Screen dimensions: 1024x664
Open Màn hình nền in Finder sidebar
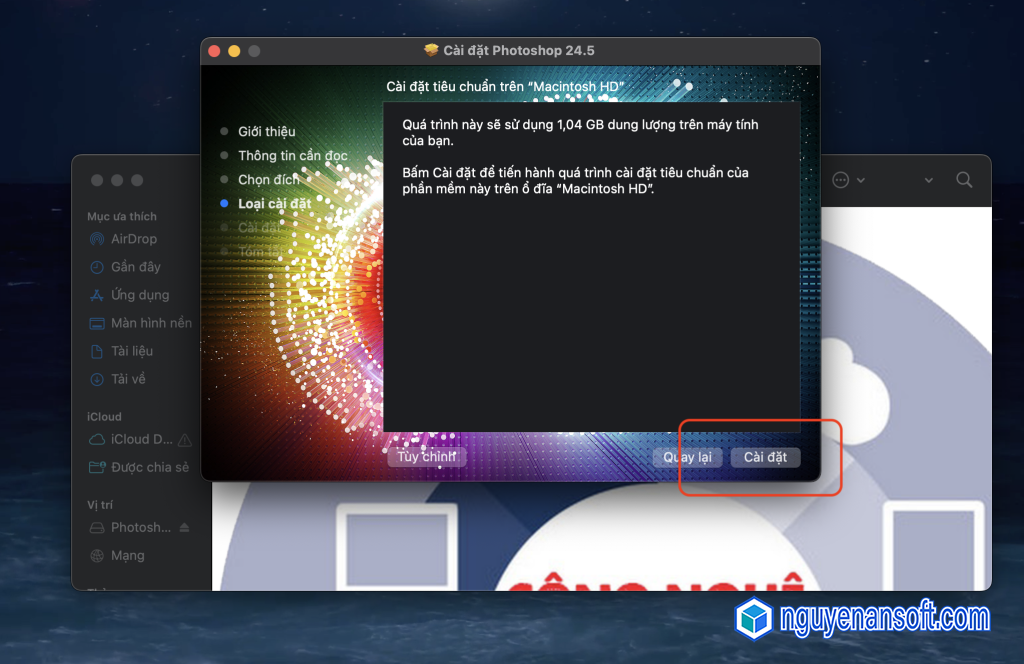[152, 323]
